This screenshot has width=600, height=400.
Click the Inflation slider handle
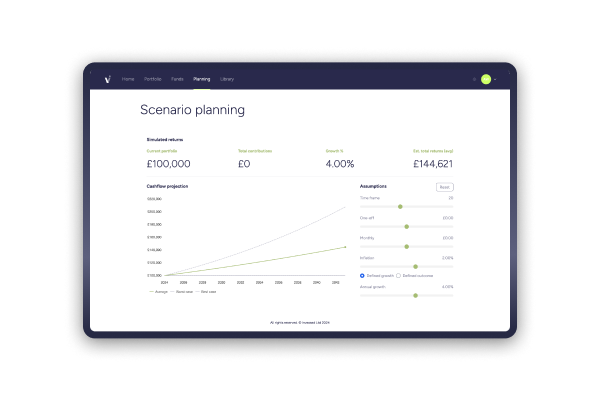(x=415, y=266)
